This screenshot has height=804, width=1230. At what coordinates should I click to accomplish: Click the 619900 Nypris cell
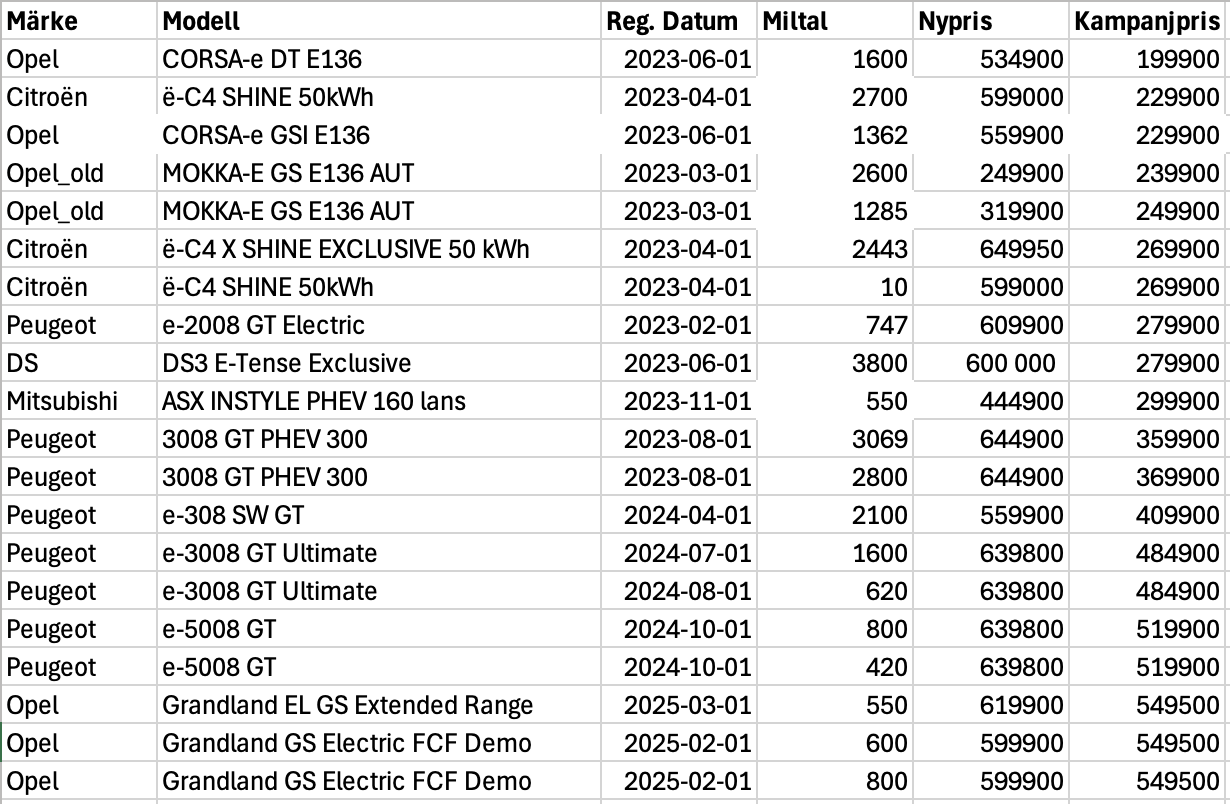(991, 705)
